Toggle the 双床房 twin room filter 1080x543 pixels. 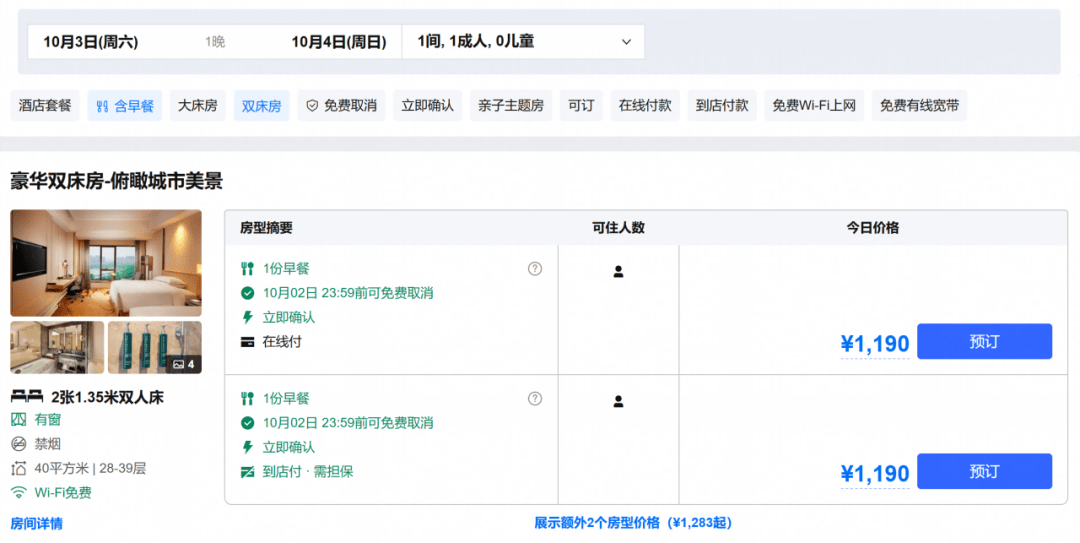262,105
